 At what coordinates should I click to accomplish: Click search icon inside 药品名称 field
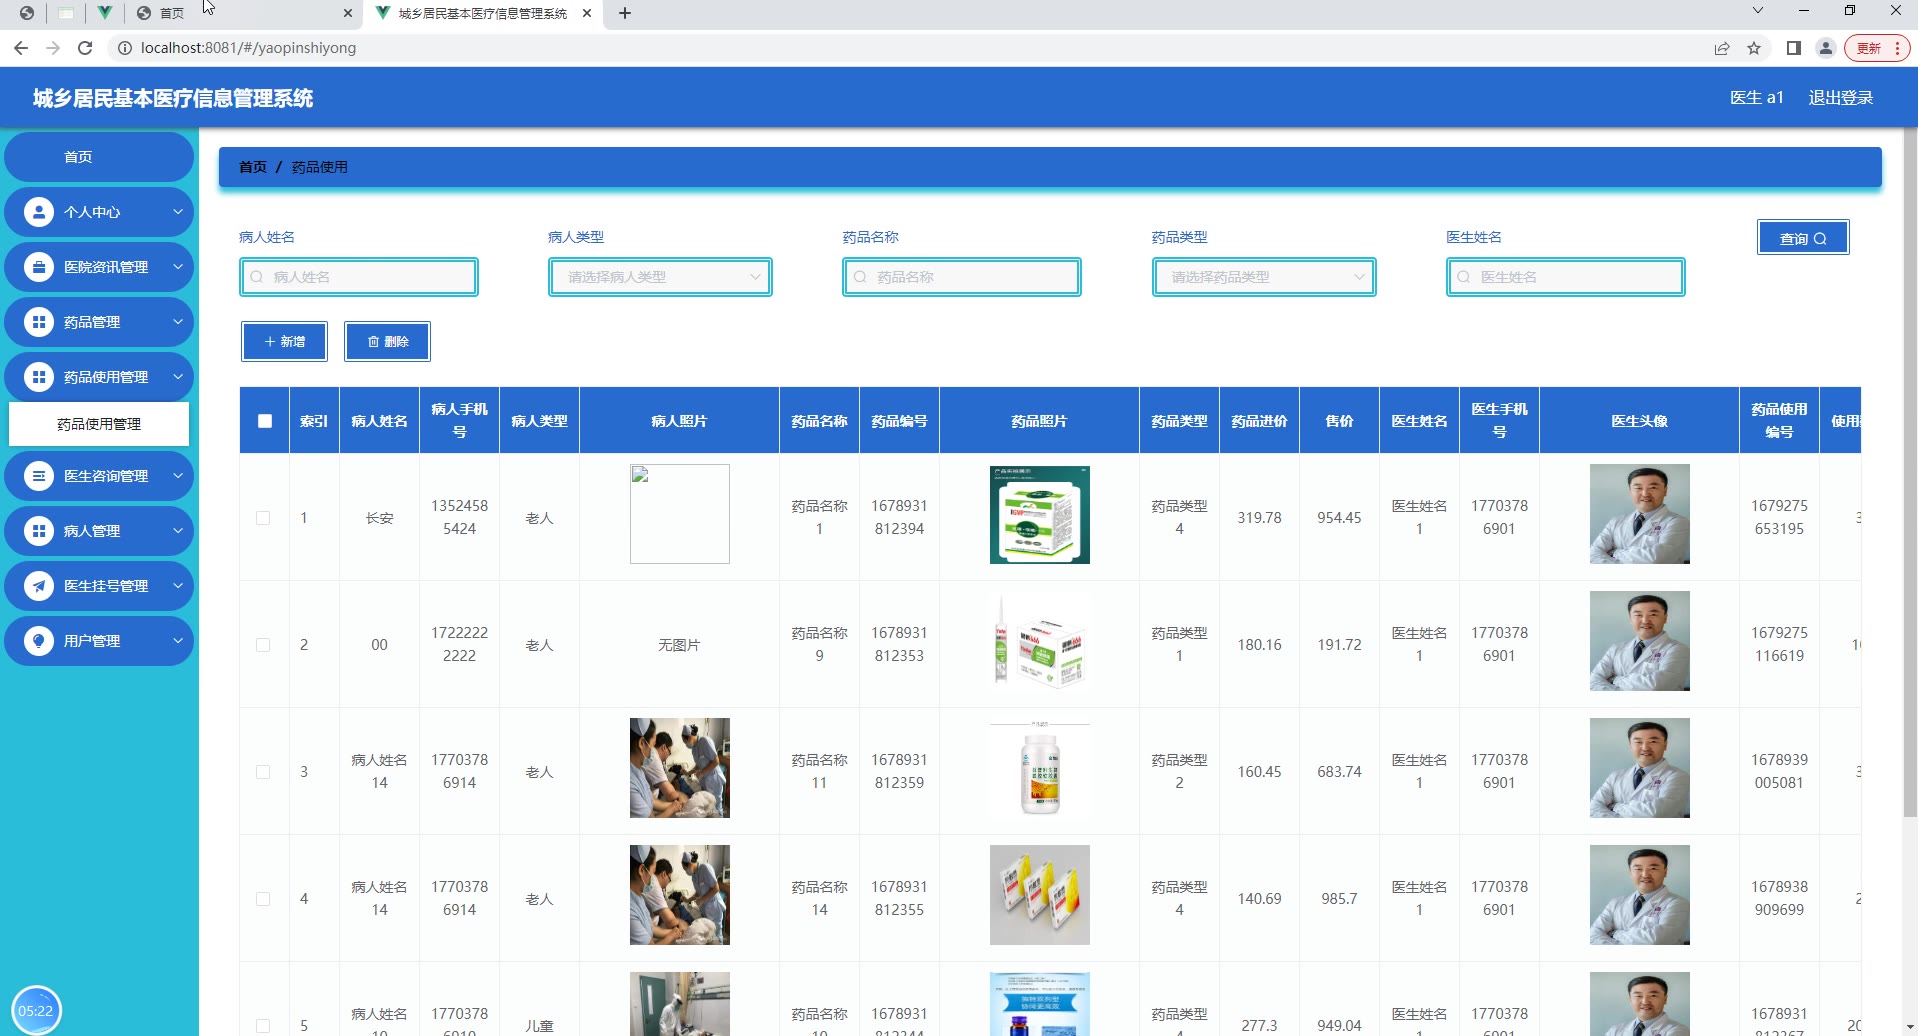tap(860, 277)
